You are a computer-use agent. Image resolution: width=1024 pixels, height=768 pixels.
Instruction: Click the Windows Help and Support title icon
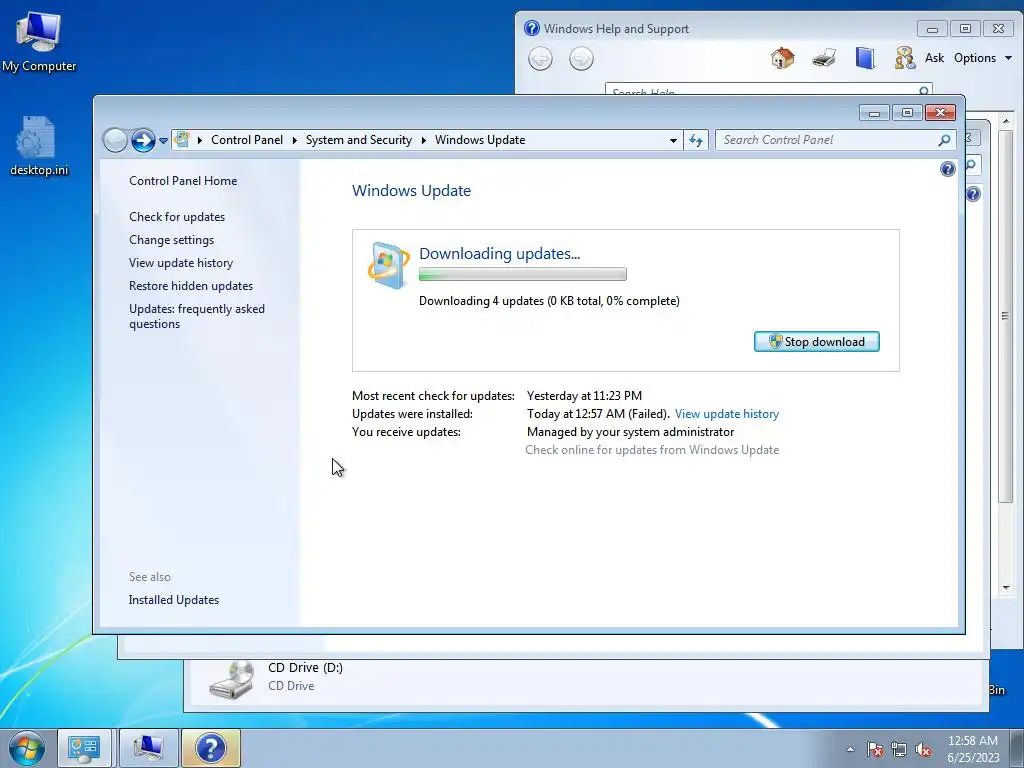(x=532, y=28)
